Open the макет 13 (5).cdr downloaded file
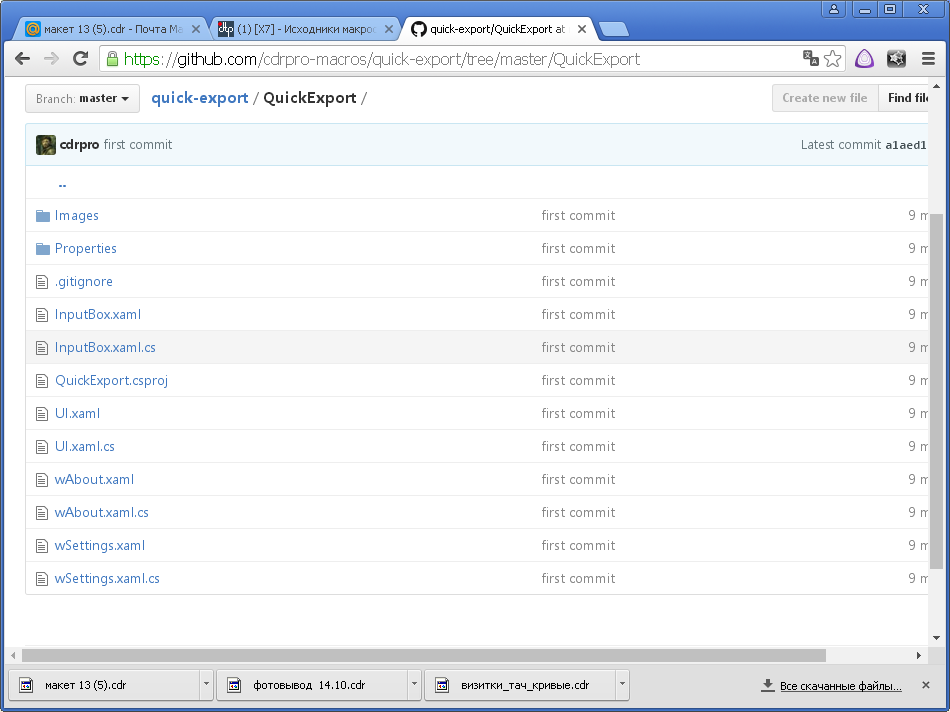Image resolution: width=950 pixels, height=712 pixels. pos(104,685)
